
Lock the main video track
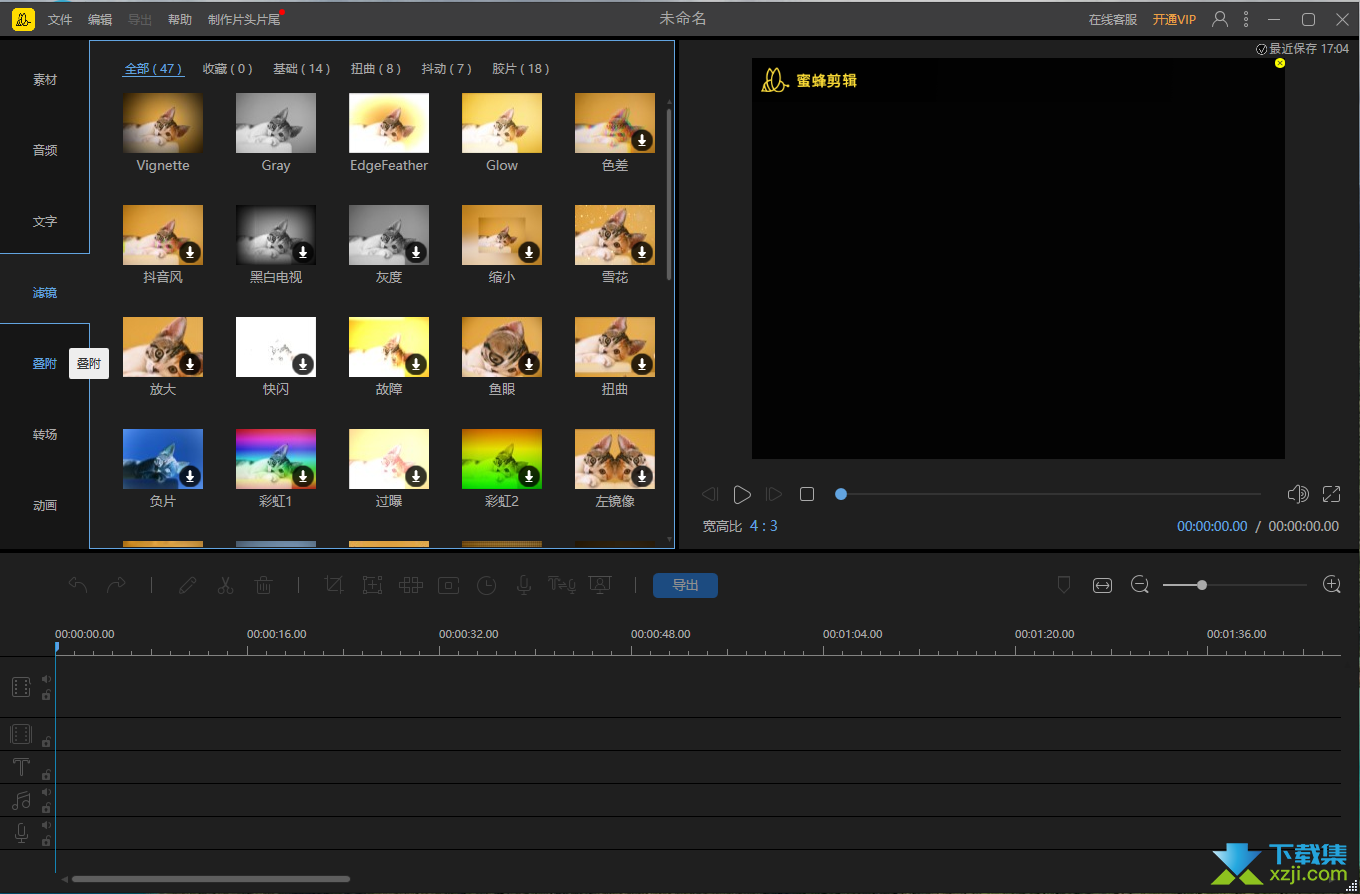pos(46,695)
